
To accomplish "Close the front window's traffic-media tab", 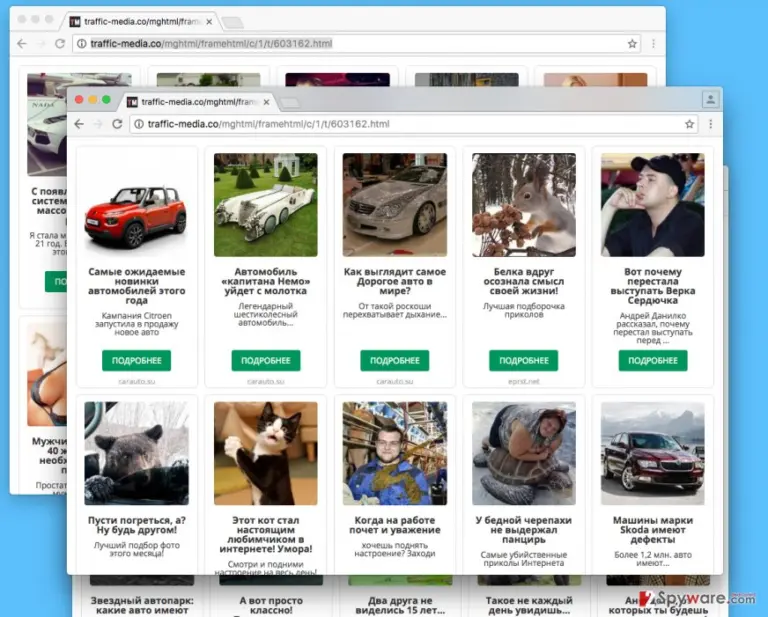I will 266,102.
